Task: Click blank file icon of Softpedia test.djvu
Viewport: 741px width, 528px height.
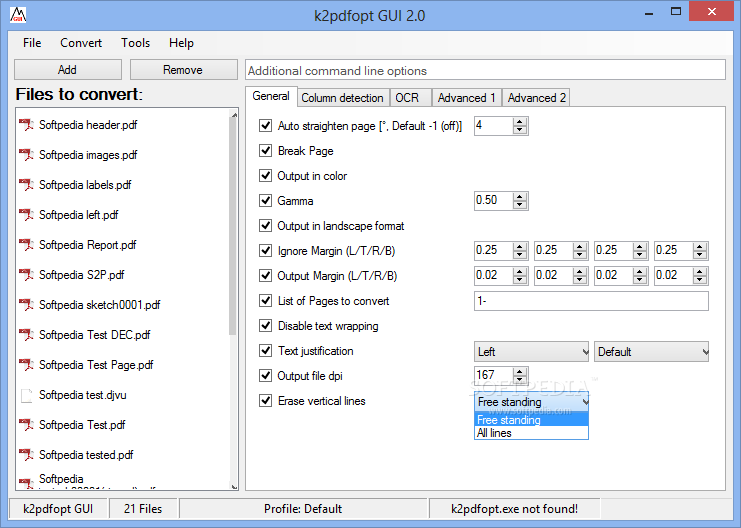Action: click(x=26, y=395)
